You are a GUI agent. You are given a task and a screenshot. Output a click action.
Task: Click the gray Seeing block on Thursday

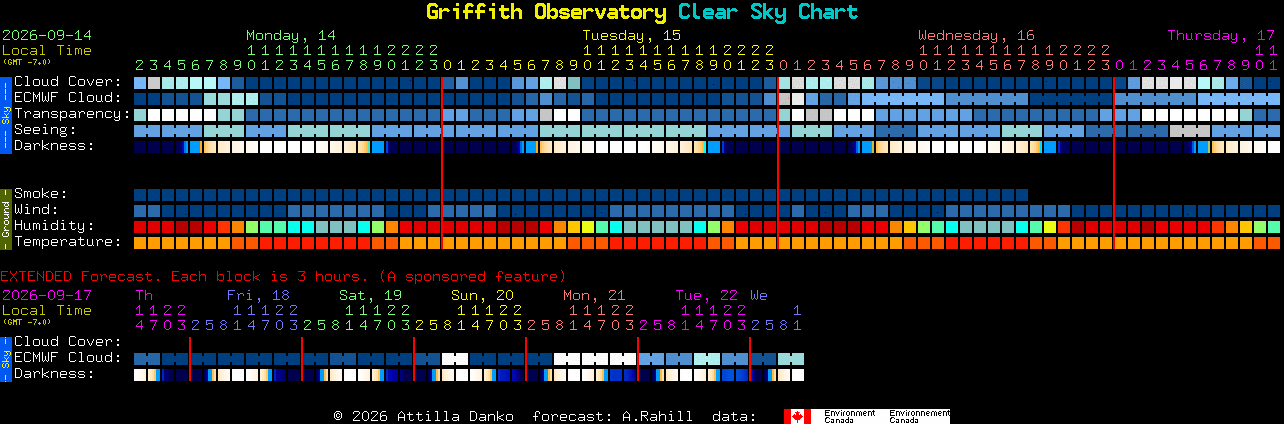(1190, 131)
